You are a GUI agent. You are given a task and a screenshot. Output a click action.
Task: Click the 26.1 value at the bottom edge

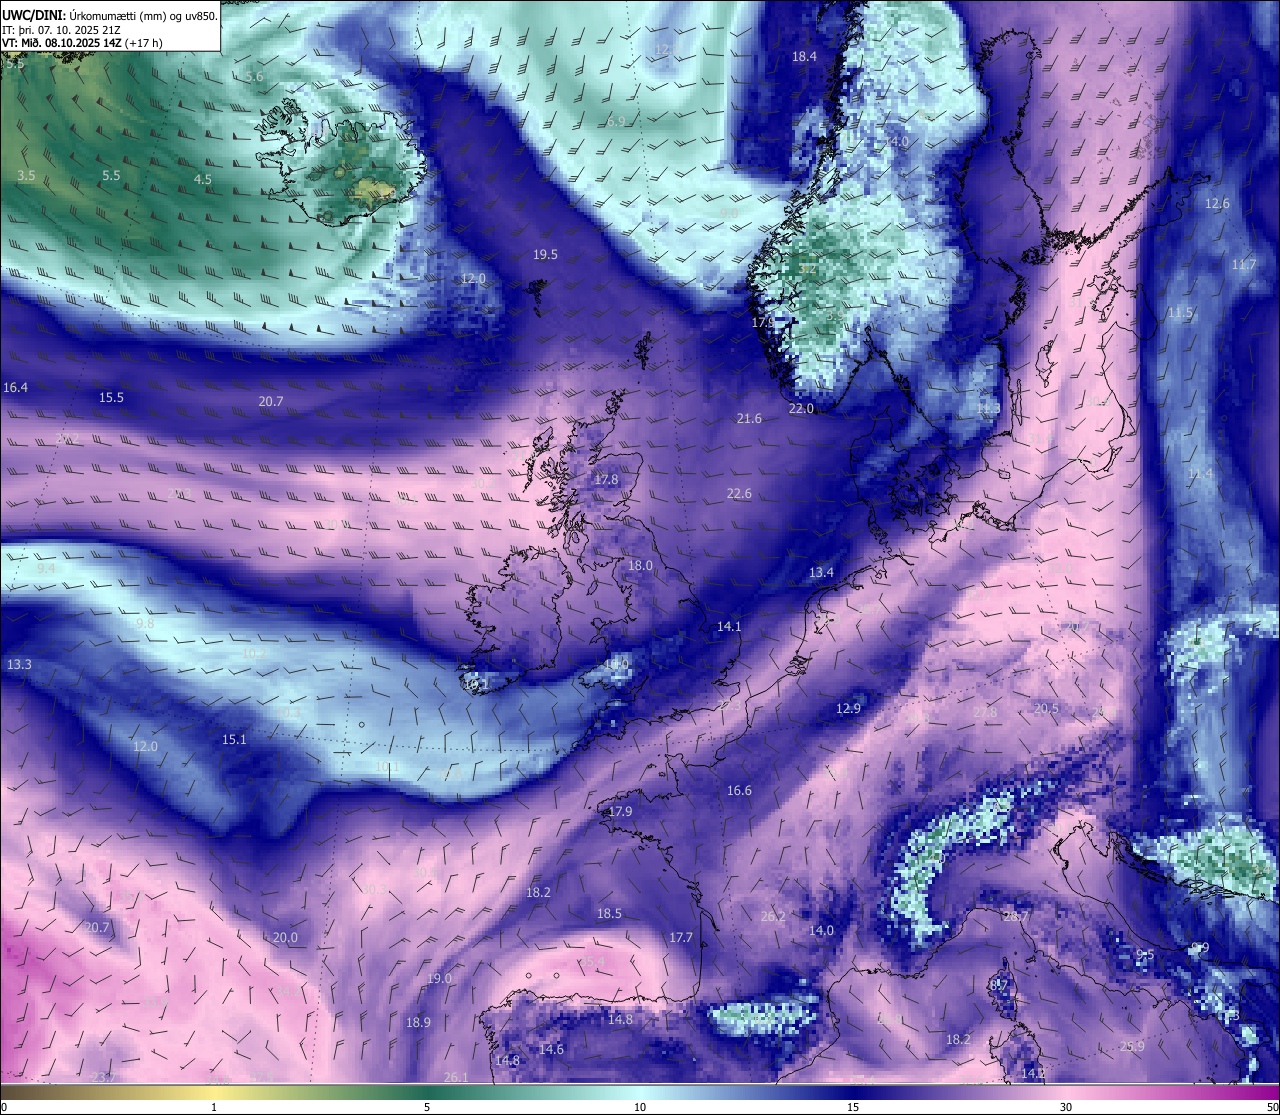[x=456, y=1077]
